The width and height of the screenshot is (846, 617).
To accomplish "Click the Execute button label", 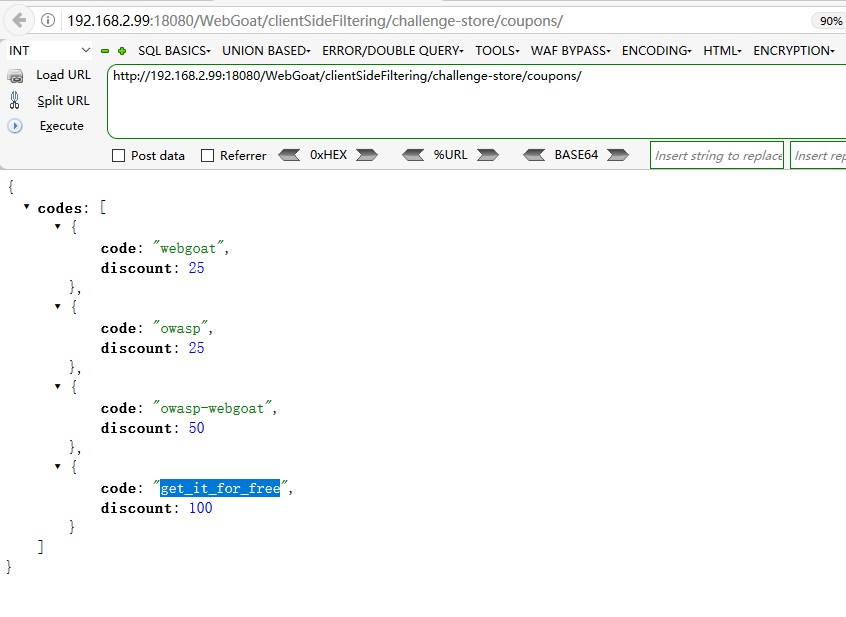I will (x=62, y=126).
